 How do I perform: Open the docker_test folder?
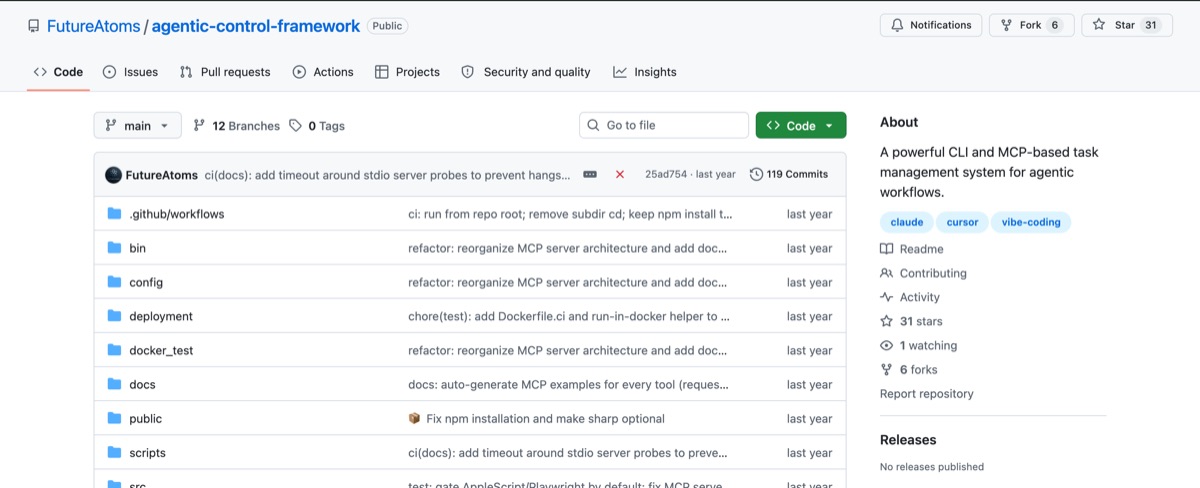pyautogui.click(x=161, y=350)
